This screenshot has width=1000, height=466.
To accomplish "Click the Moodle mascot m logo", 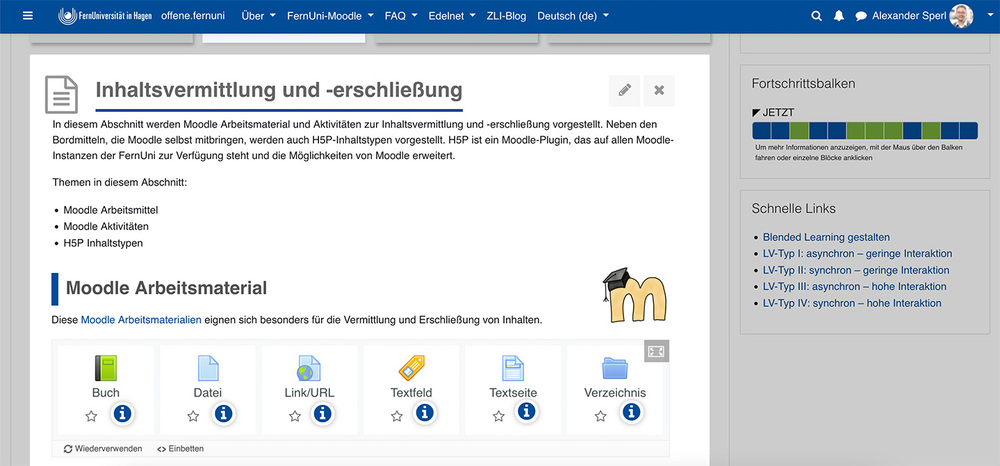I will point(636,295).
